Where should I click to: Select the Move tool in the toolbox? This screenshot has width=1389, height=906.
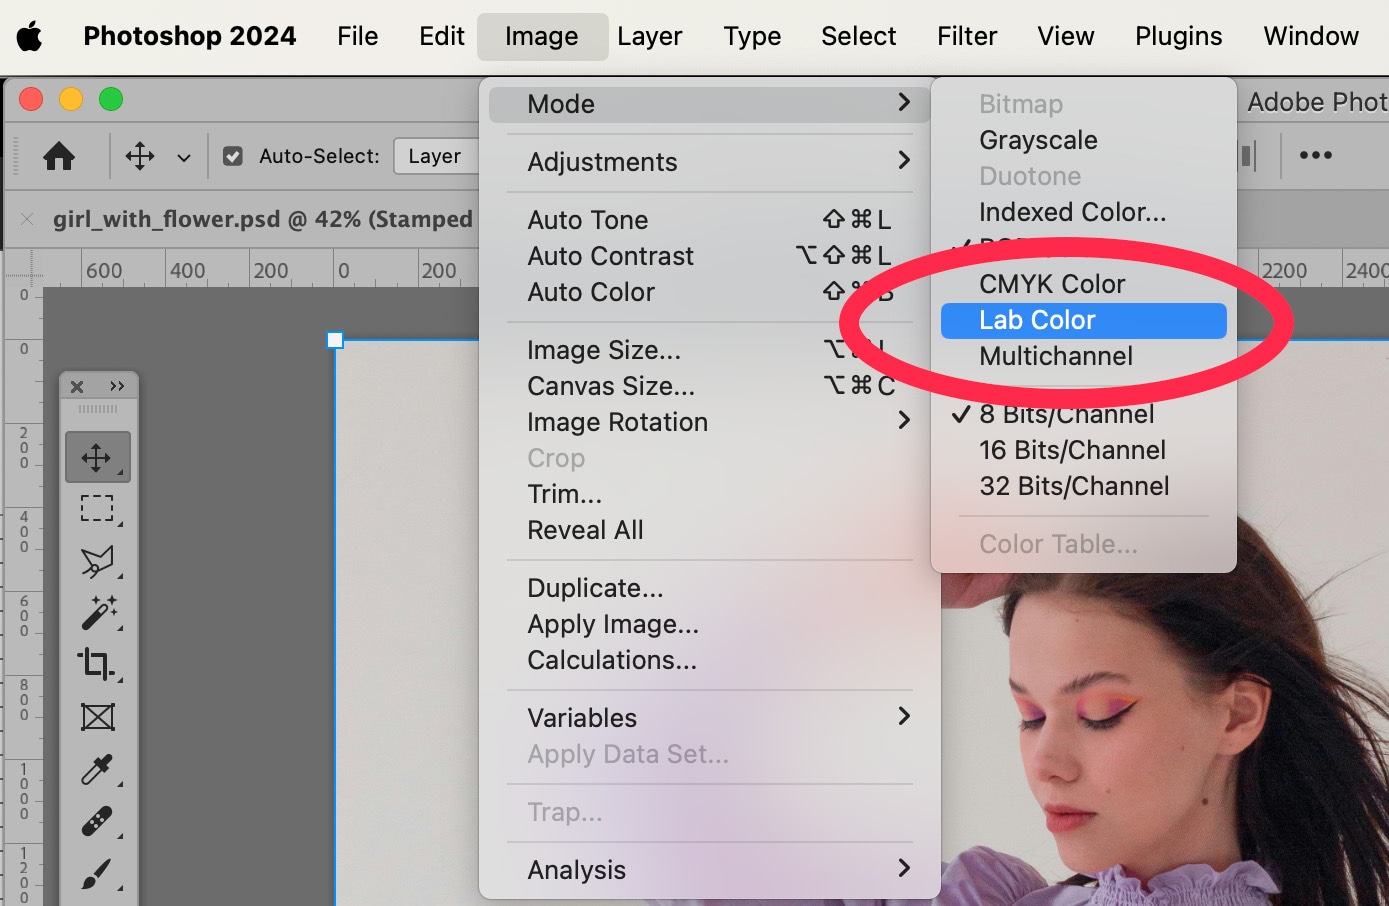click(97, 458)
